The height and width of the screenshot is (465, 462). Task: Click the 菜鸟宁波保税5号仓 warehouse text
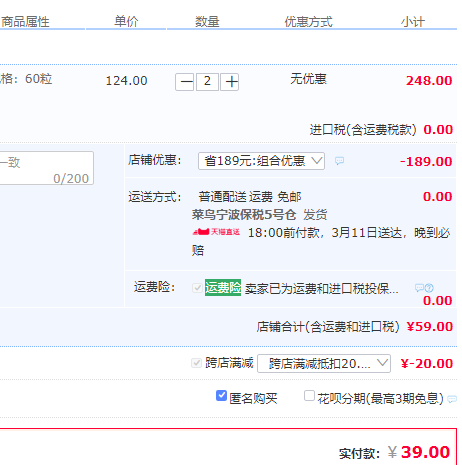pos(244,215)
